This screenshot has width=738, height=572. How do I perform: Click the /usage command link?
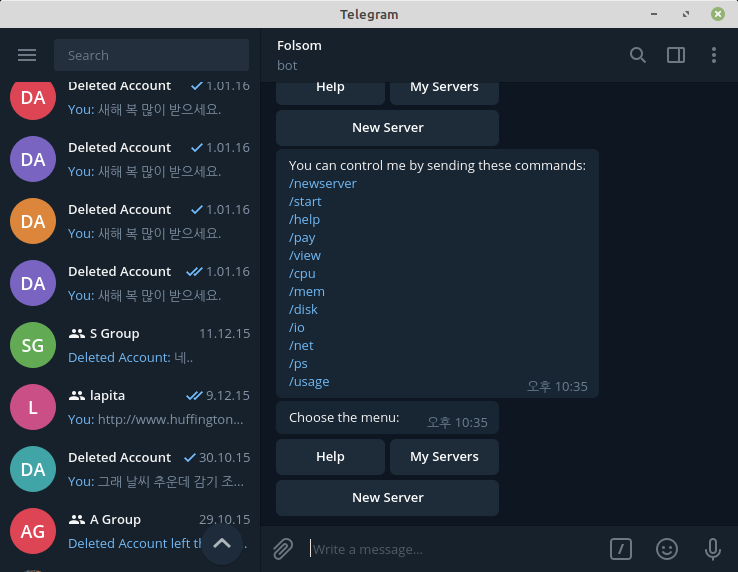pyautogui.click(x=309, y=381)
